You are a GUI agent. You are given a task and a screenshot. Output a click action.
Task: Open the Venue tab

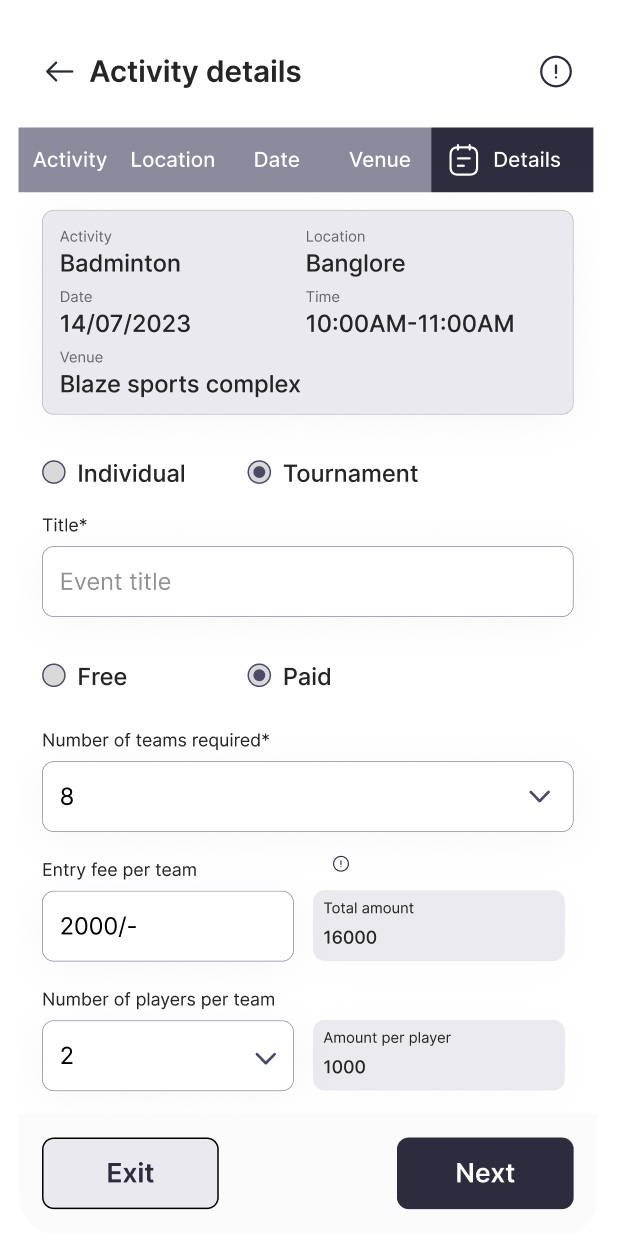[x=379, y=160]
